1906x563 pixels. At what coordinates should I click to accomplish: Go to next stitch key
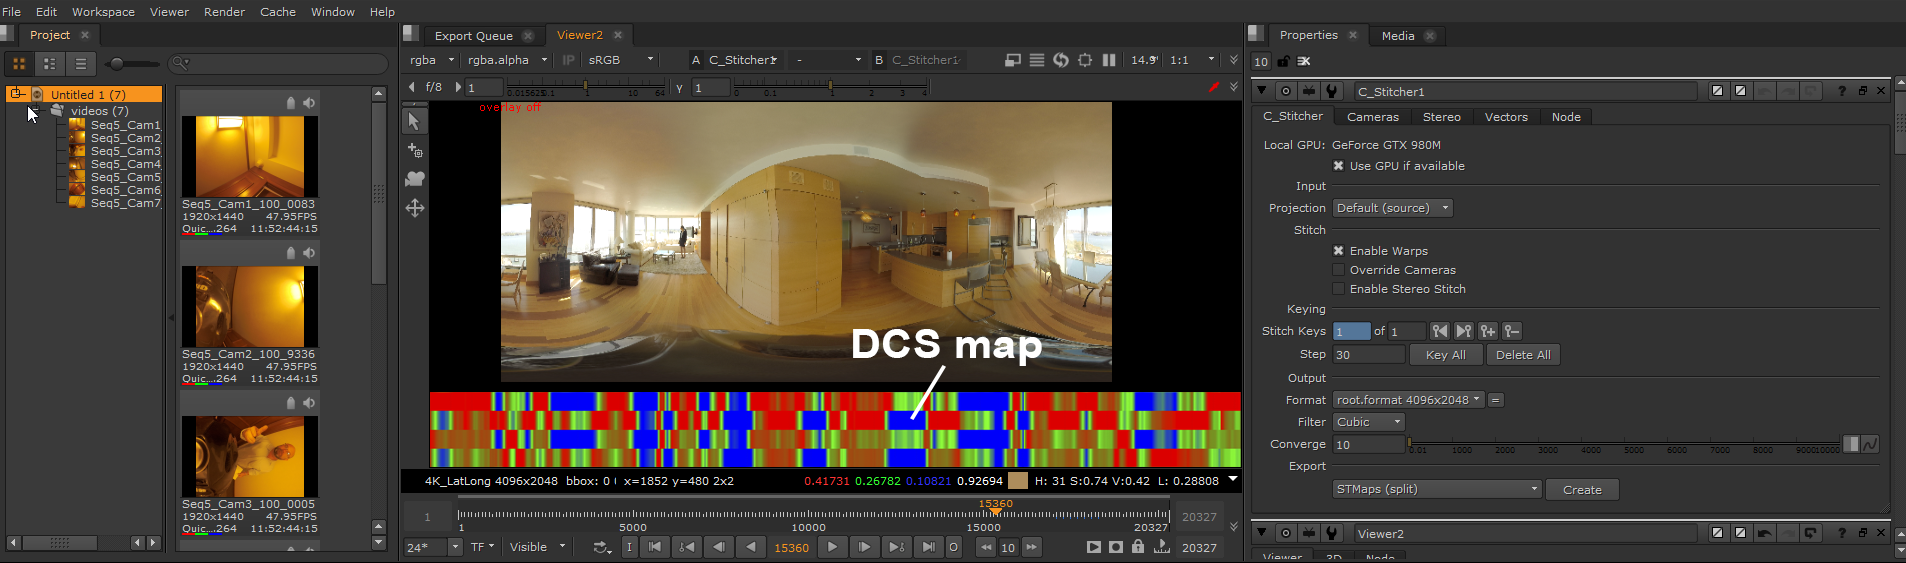click(x=1463, y=331)
